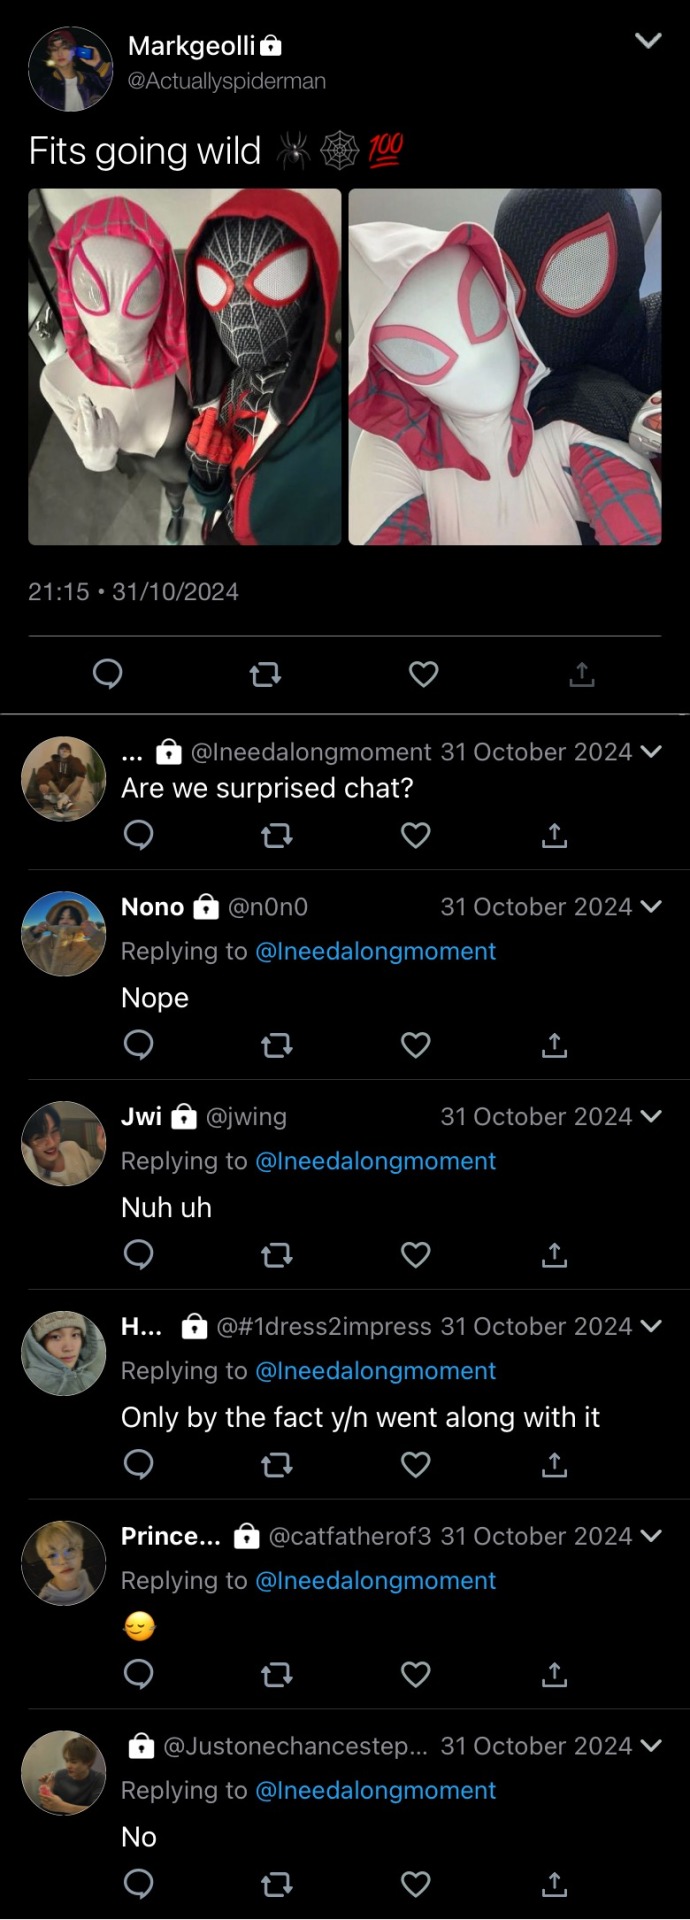Image resolution: width=690 pixels, height=1920 pixels.
Task: Reply to Jwi's 'Nuh uh' comment
Action: click(138, 1254)
